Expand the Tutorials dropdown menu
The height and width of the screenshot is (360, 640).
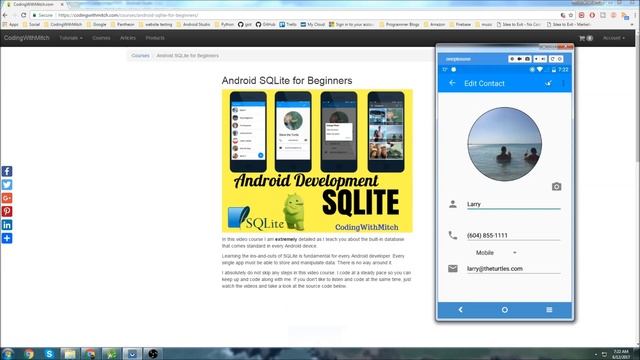click(71, 38)
